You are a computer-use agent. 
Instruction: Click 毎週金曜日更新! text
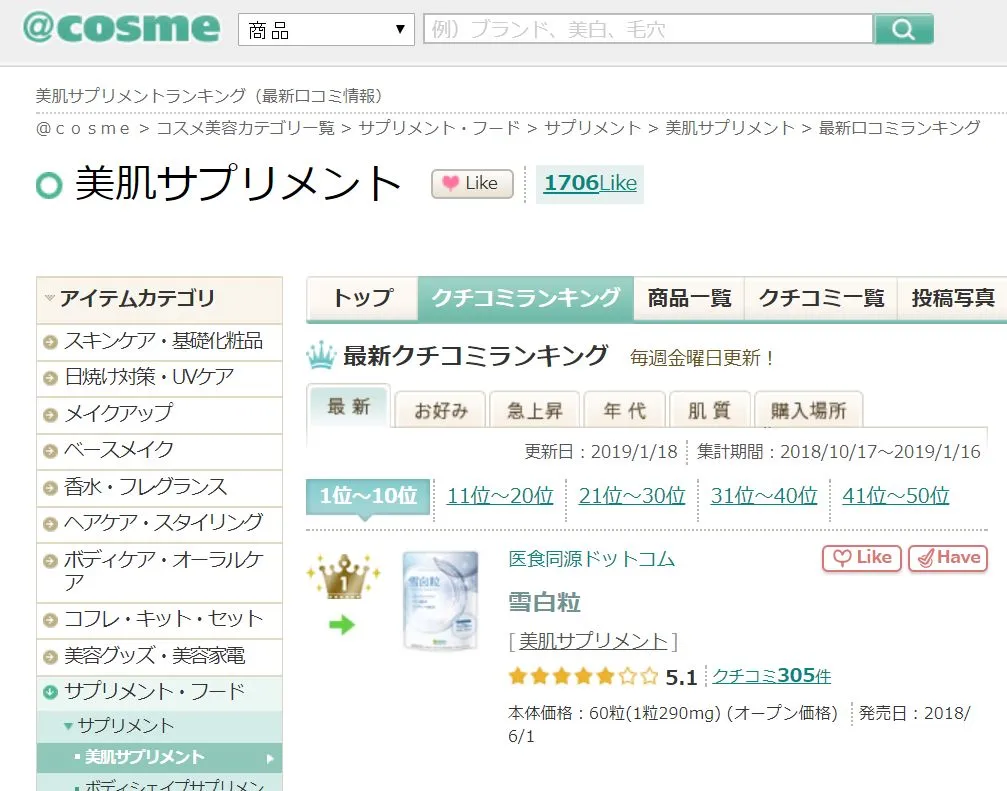(703, 358)
